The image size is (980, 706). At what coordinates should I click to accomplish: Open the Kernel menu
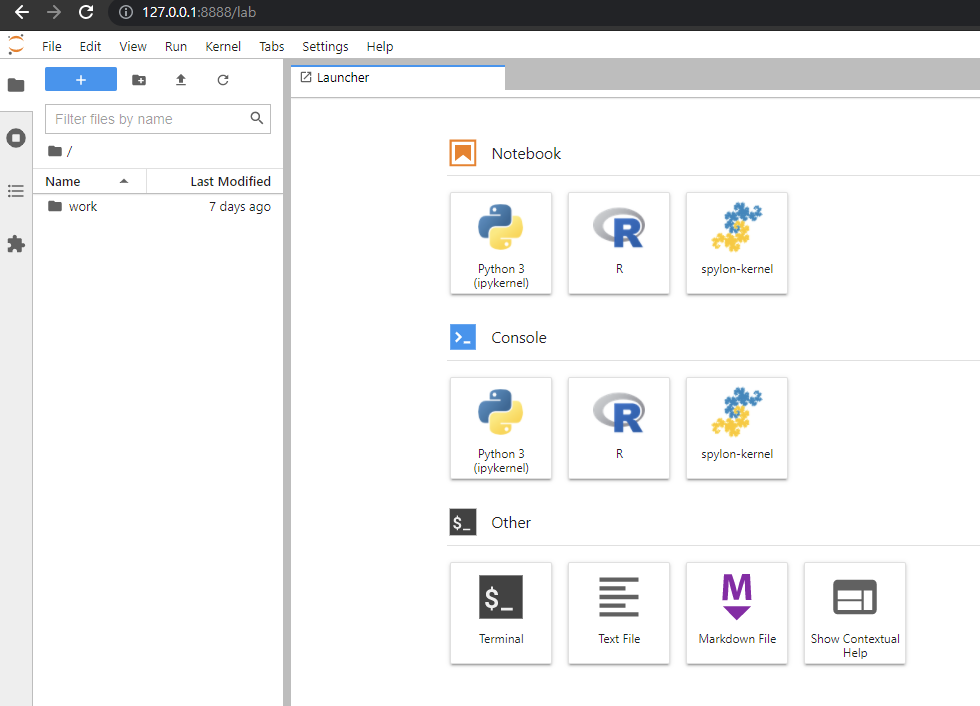[222, 46]
